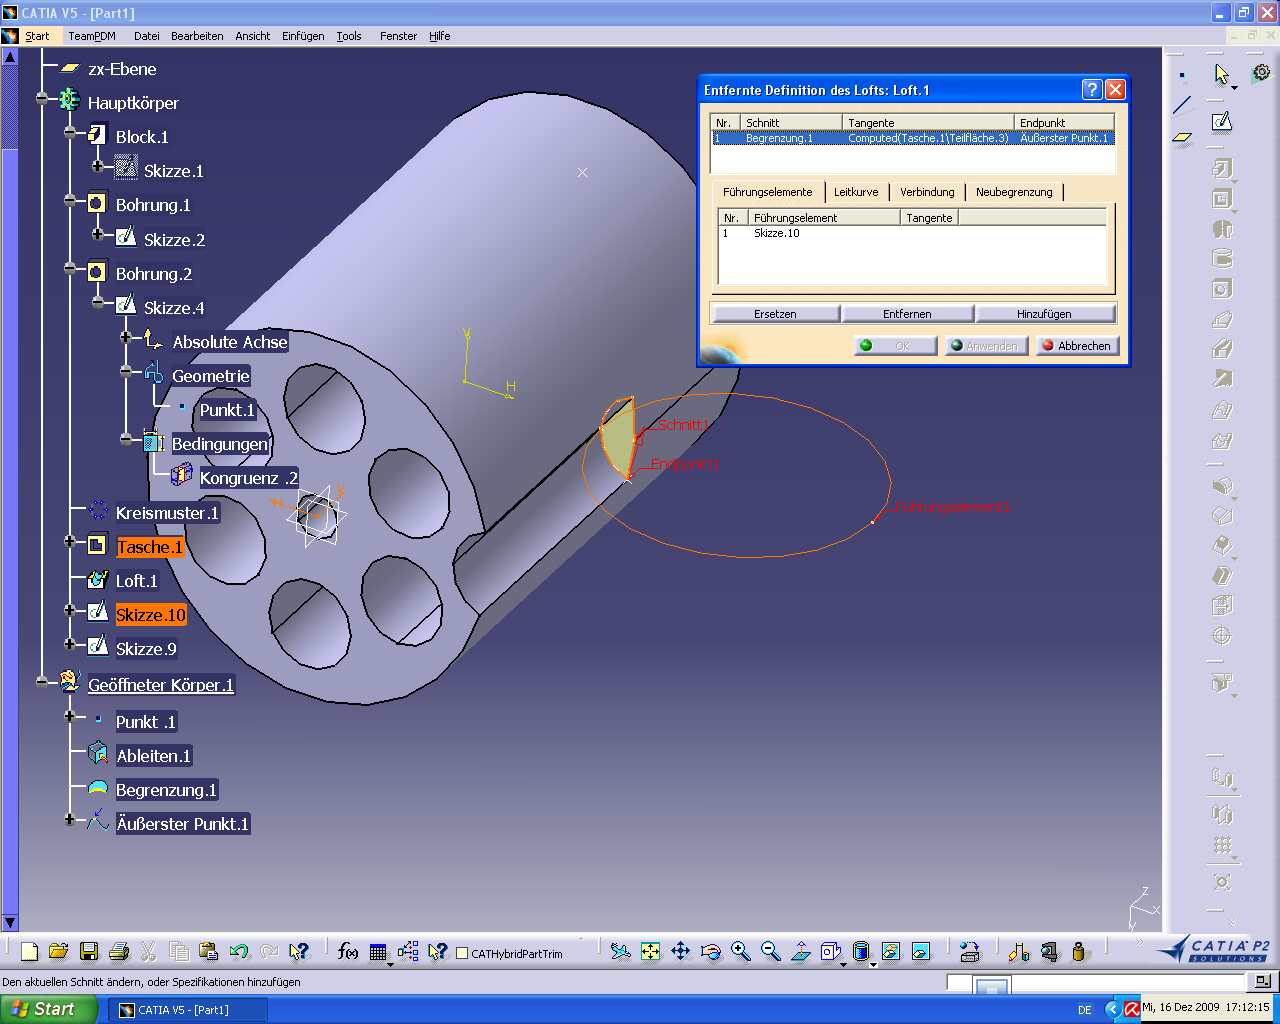Select zx-Ebene in the specification tree
The width and height of the screenshot is (1280, 1024).
click(x=122, y=69)
